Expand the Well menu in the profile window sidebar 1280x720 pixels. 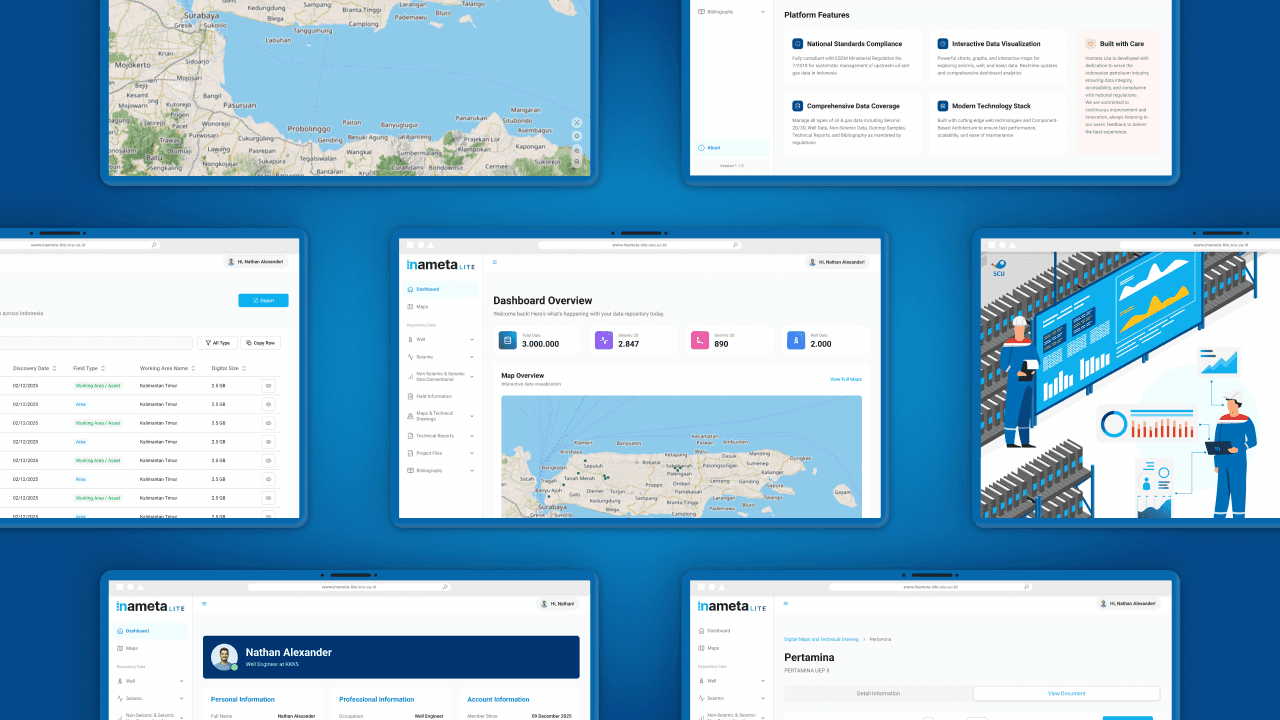(181, 681)
